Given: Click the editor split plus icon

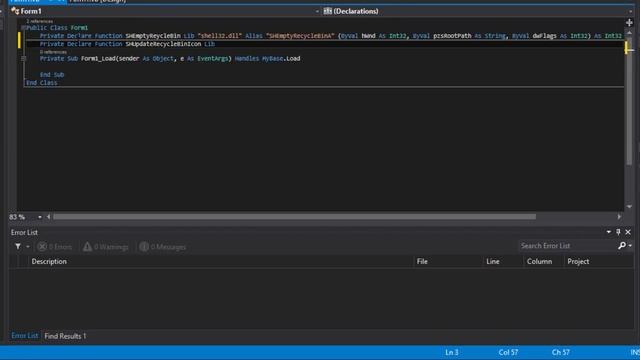Looking at the screenshot, I should point(629,23).
